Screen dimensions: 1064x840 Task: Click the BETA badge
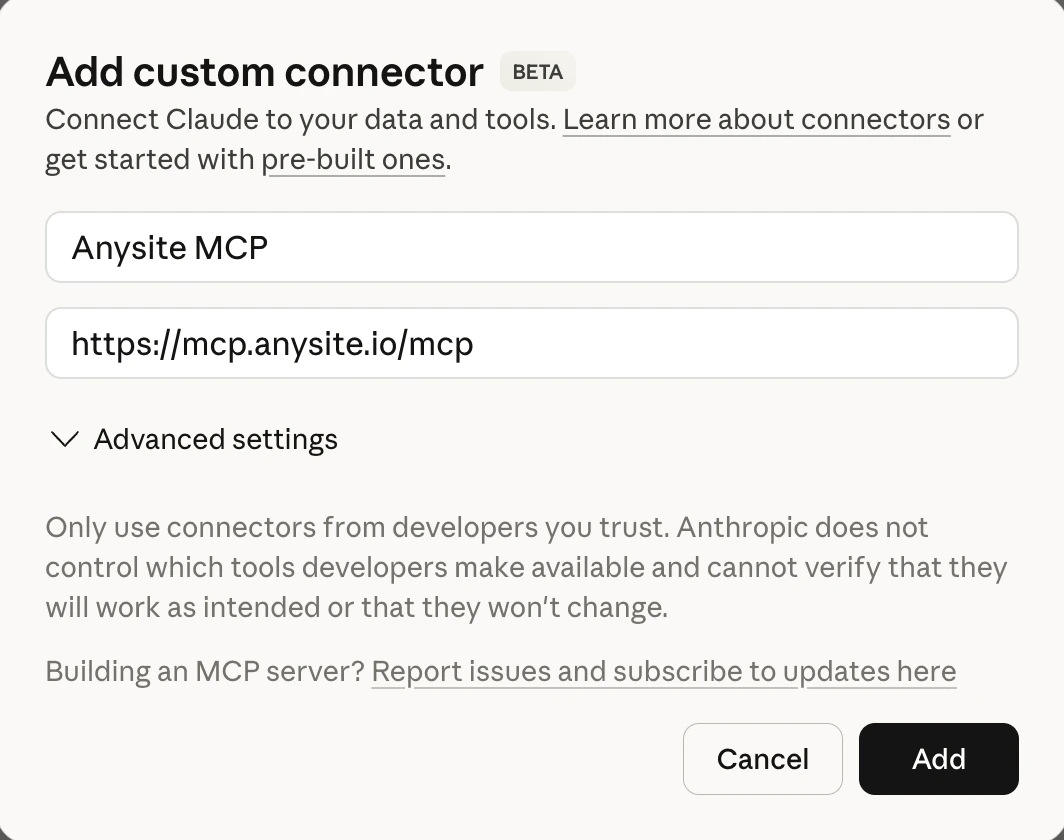point(537,71)
